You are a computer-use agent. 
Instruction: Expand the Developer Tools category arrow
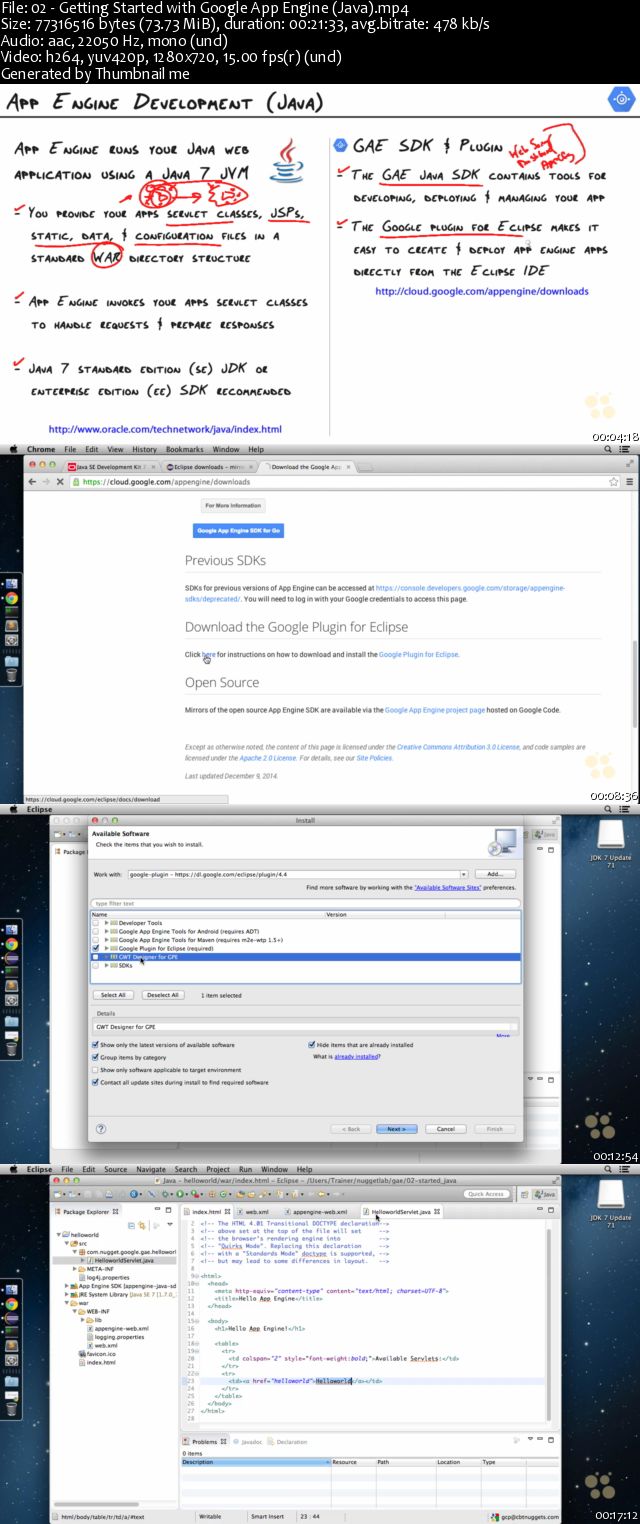coord(106,922)
